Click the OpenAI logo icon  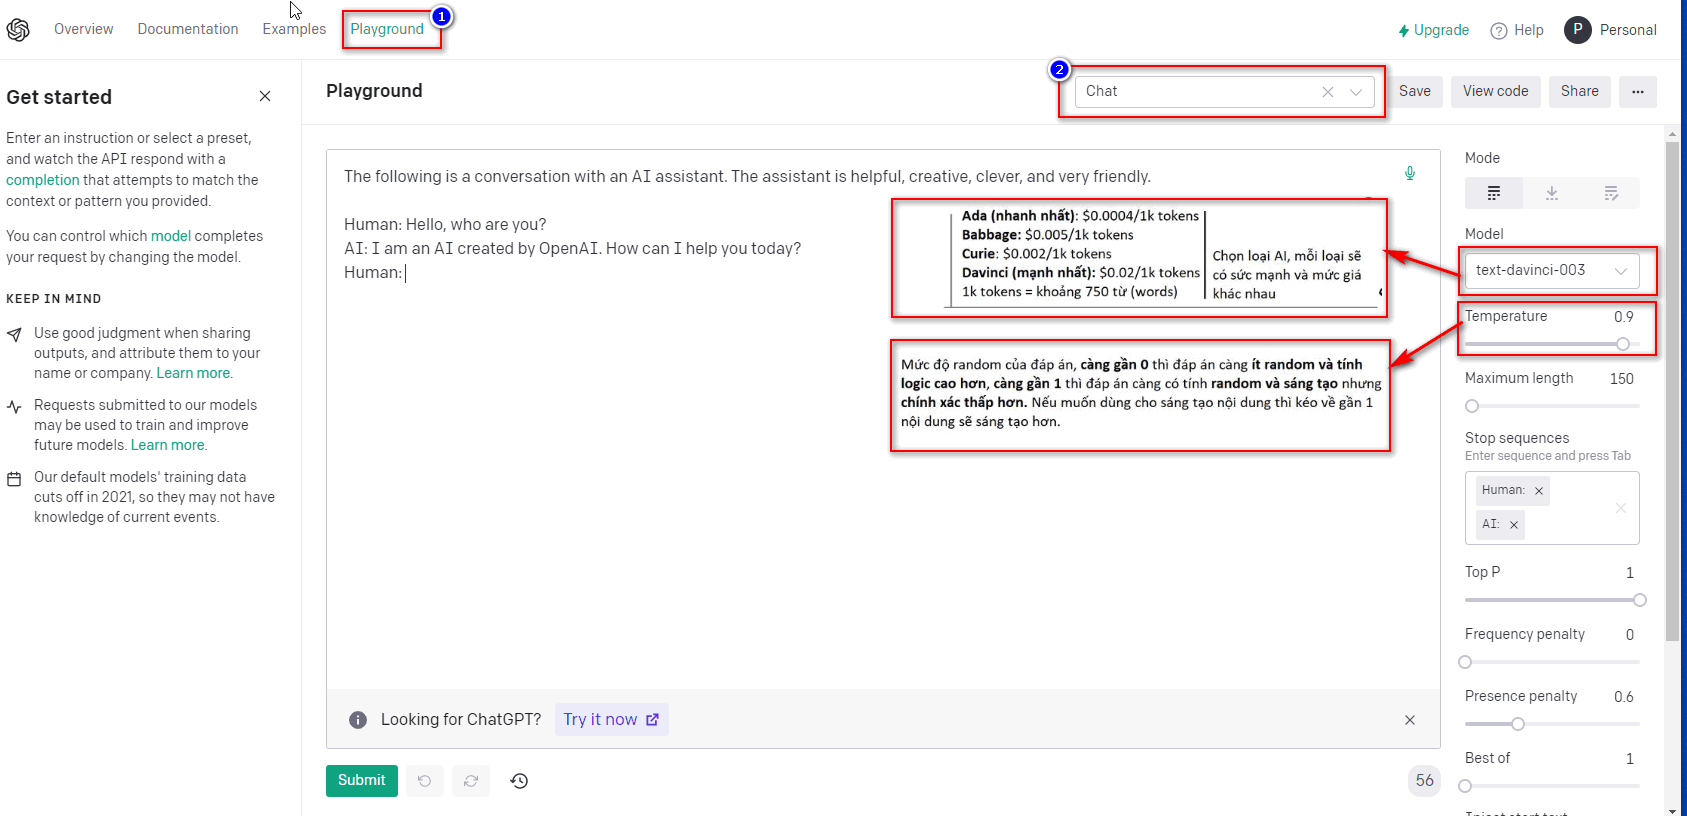tap(18, 30)
